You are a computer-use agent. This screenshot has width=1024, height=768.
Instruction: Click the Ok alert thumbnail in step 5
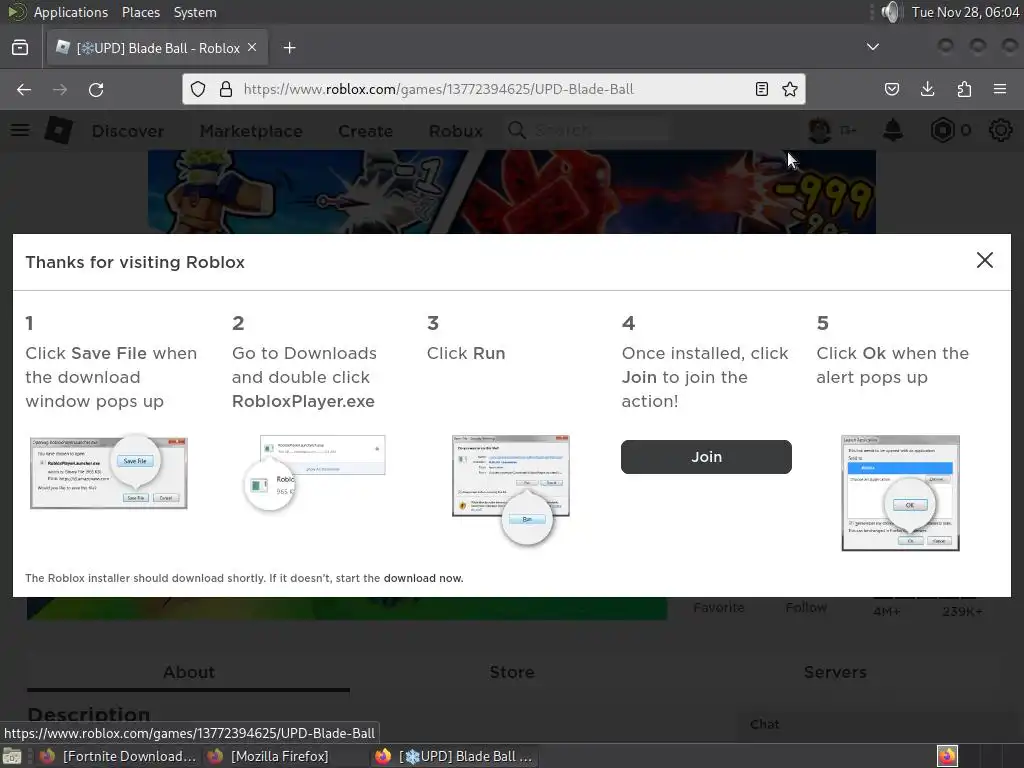[x=900, y=493]
